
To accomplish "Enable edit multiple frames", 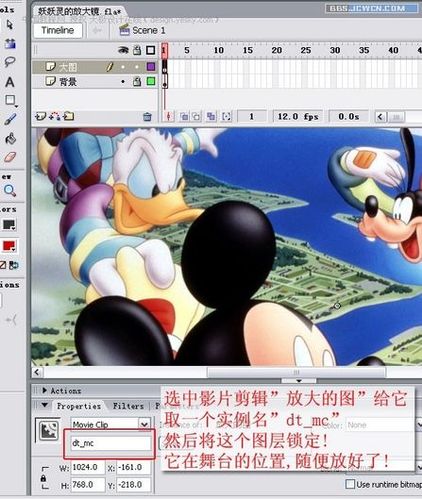I will (x=211, y=116).
